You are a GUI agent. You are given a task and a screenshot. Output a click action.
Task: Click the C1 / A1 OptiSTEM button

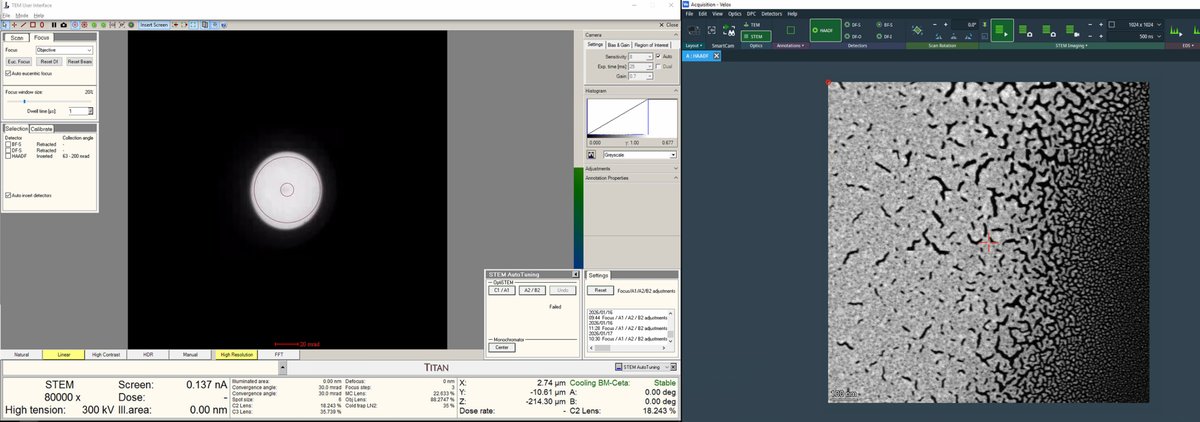(x=503, y=289)
